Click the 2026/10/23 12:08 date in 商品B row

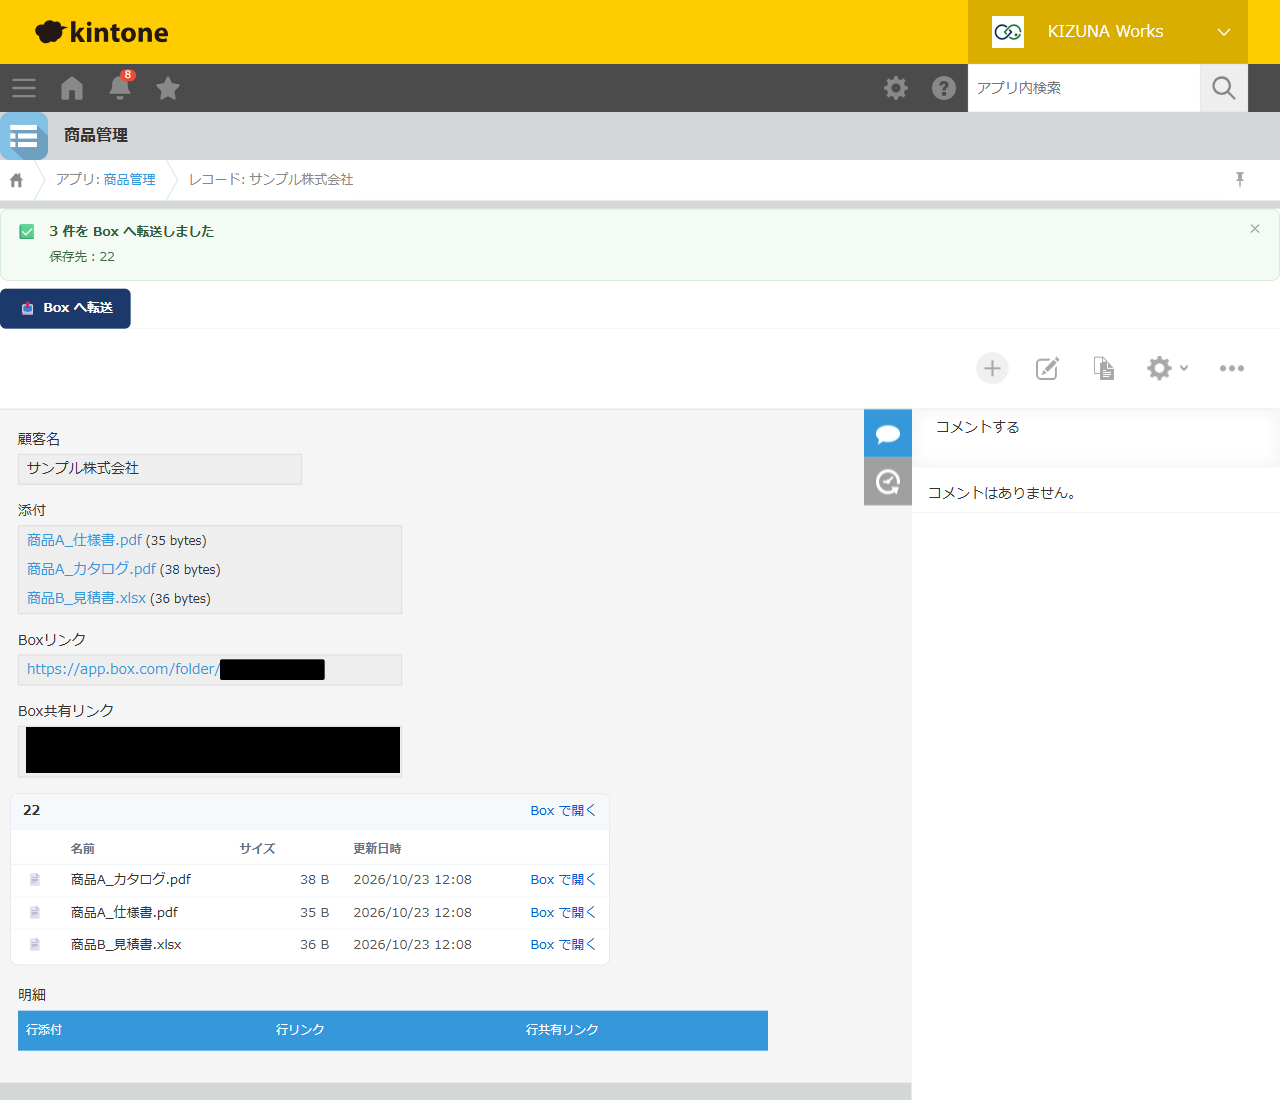412,945
